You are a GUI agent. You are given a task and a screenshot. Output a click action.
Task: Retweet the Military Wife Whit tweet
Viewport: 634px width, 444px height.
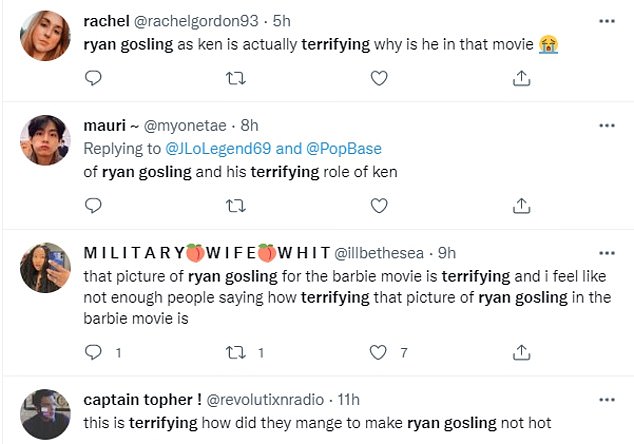235,352
